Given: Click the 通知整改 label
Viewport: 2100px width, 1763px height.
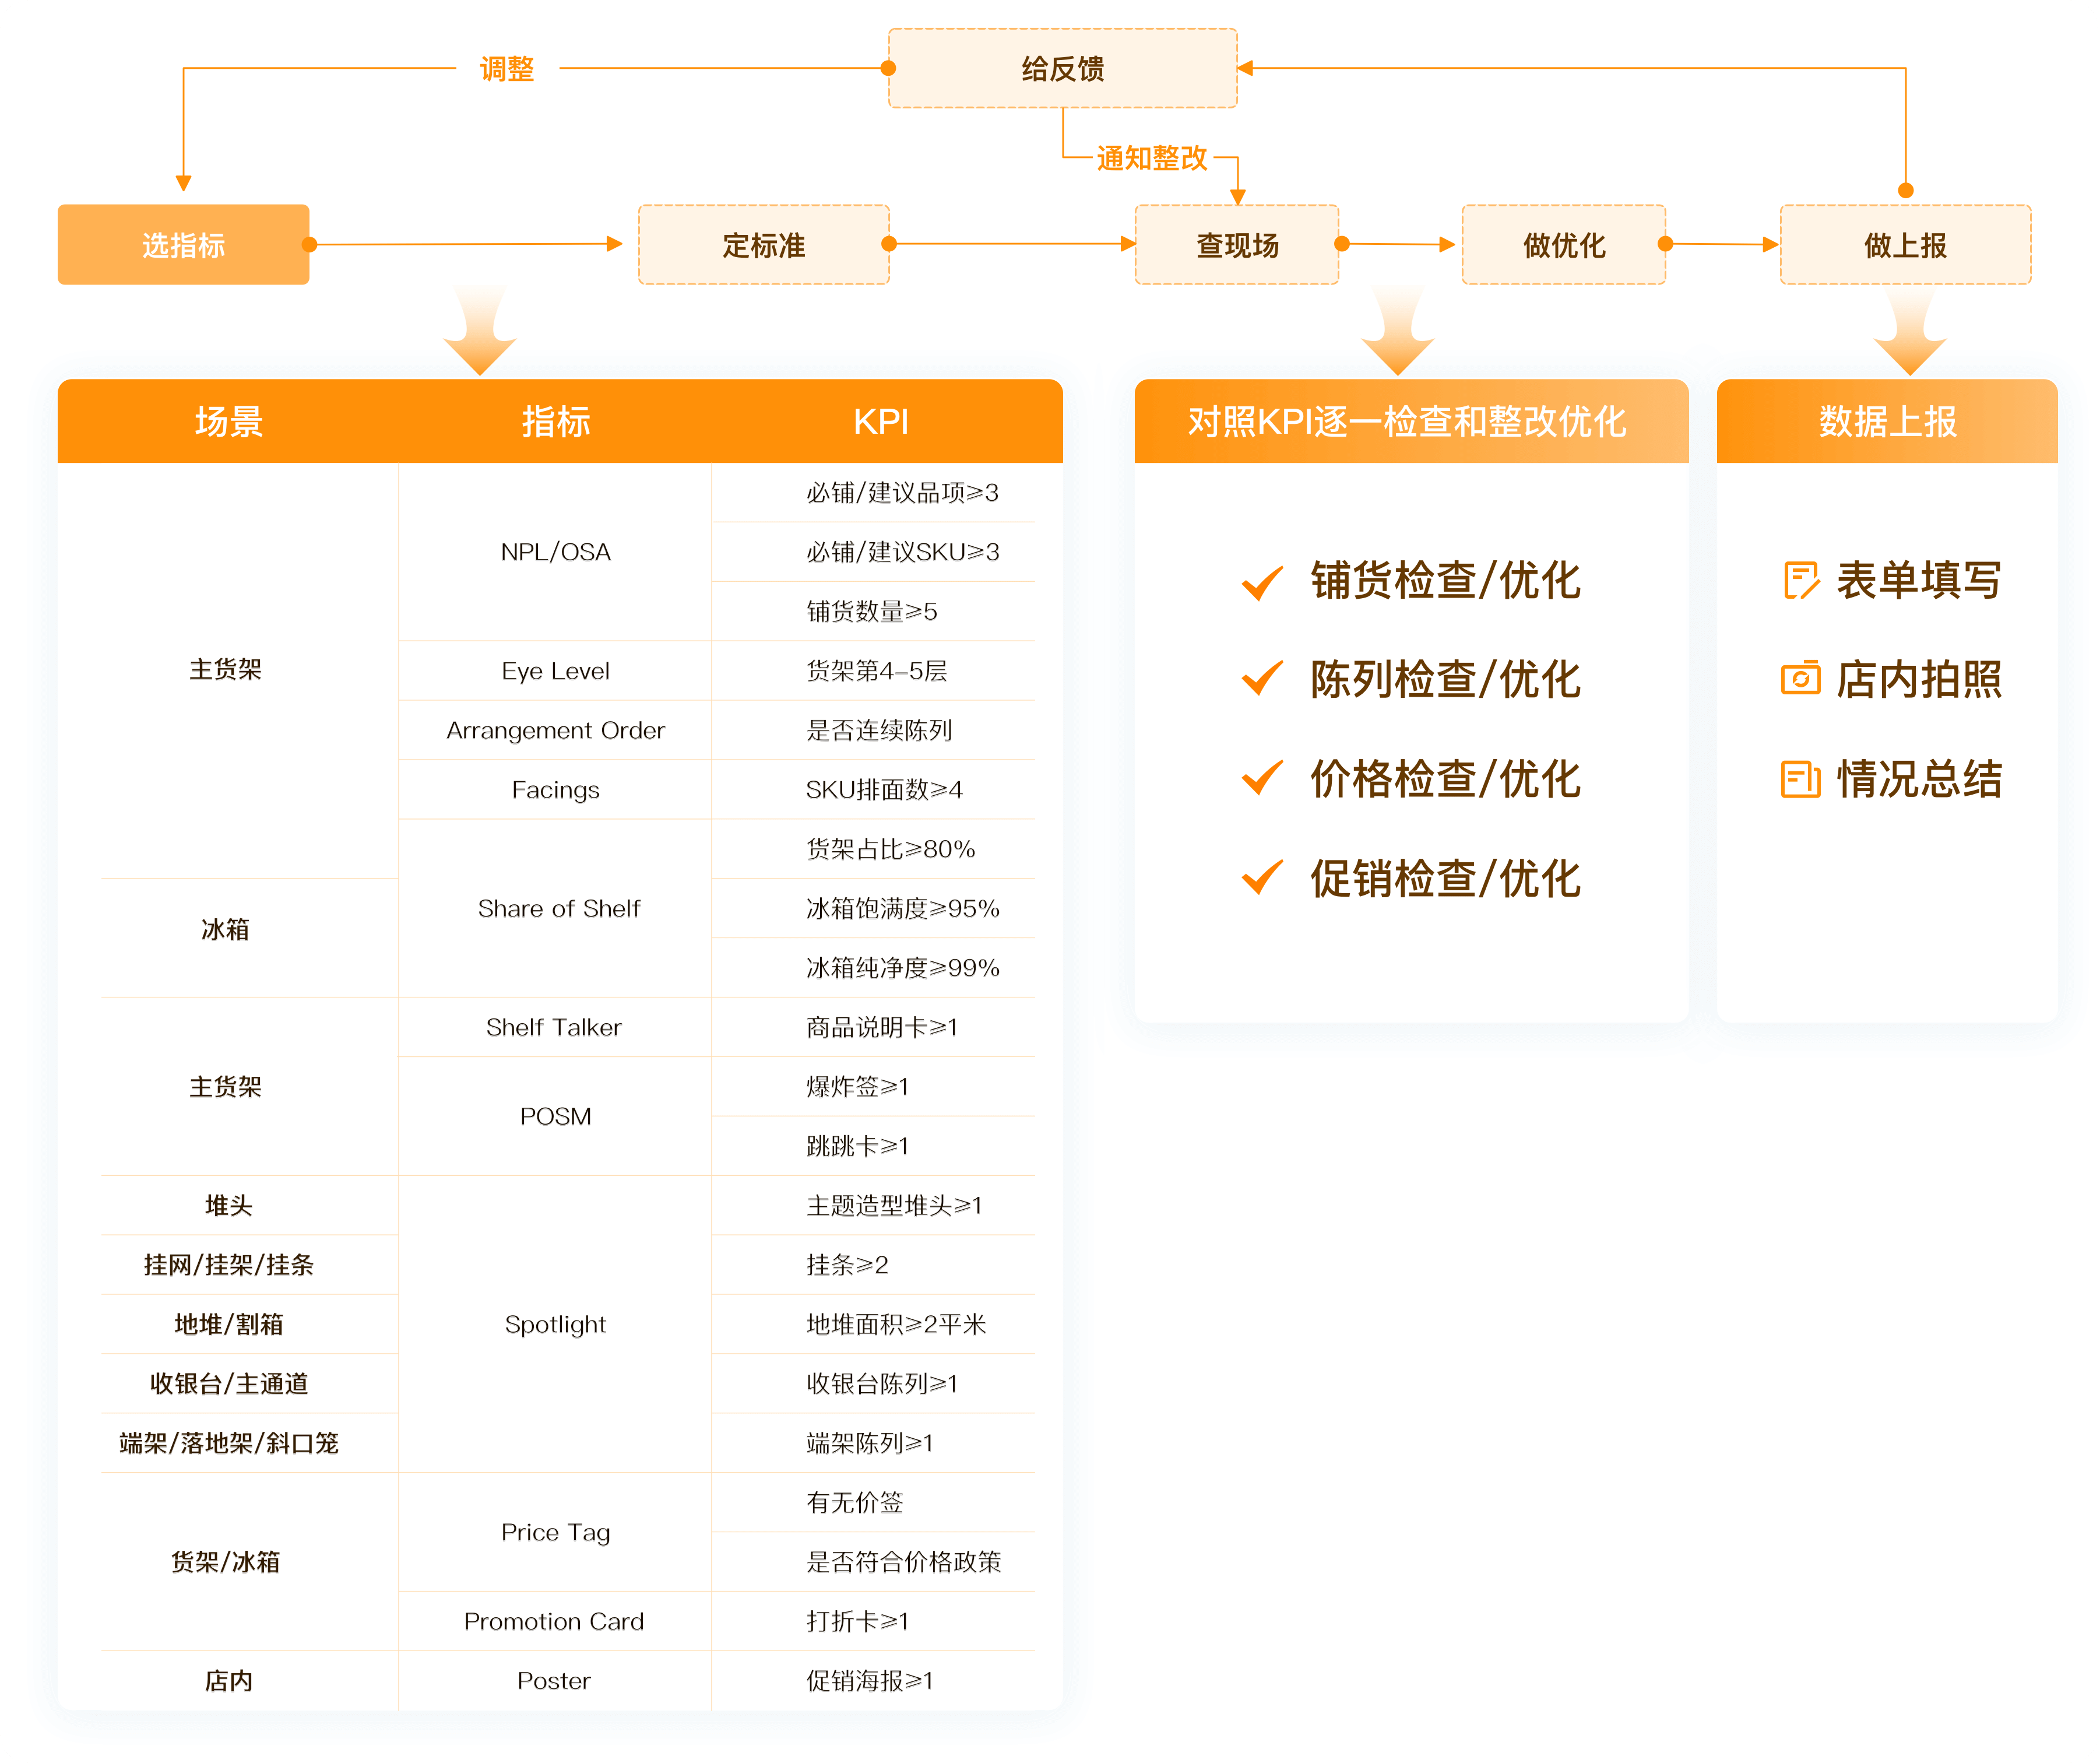Looking at the screenshot, I should click(x=1152, y=158).
